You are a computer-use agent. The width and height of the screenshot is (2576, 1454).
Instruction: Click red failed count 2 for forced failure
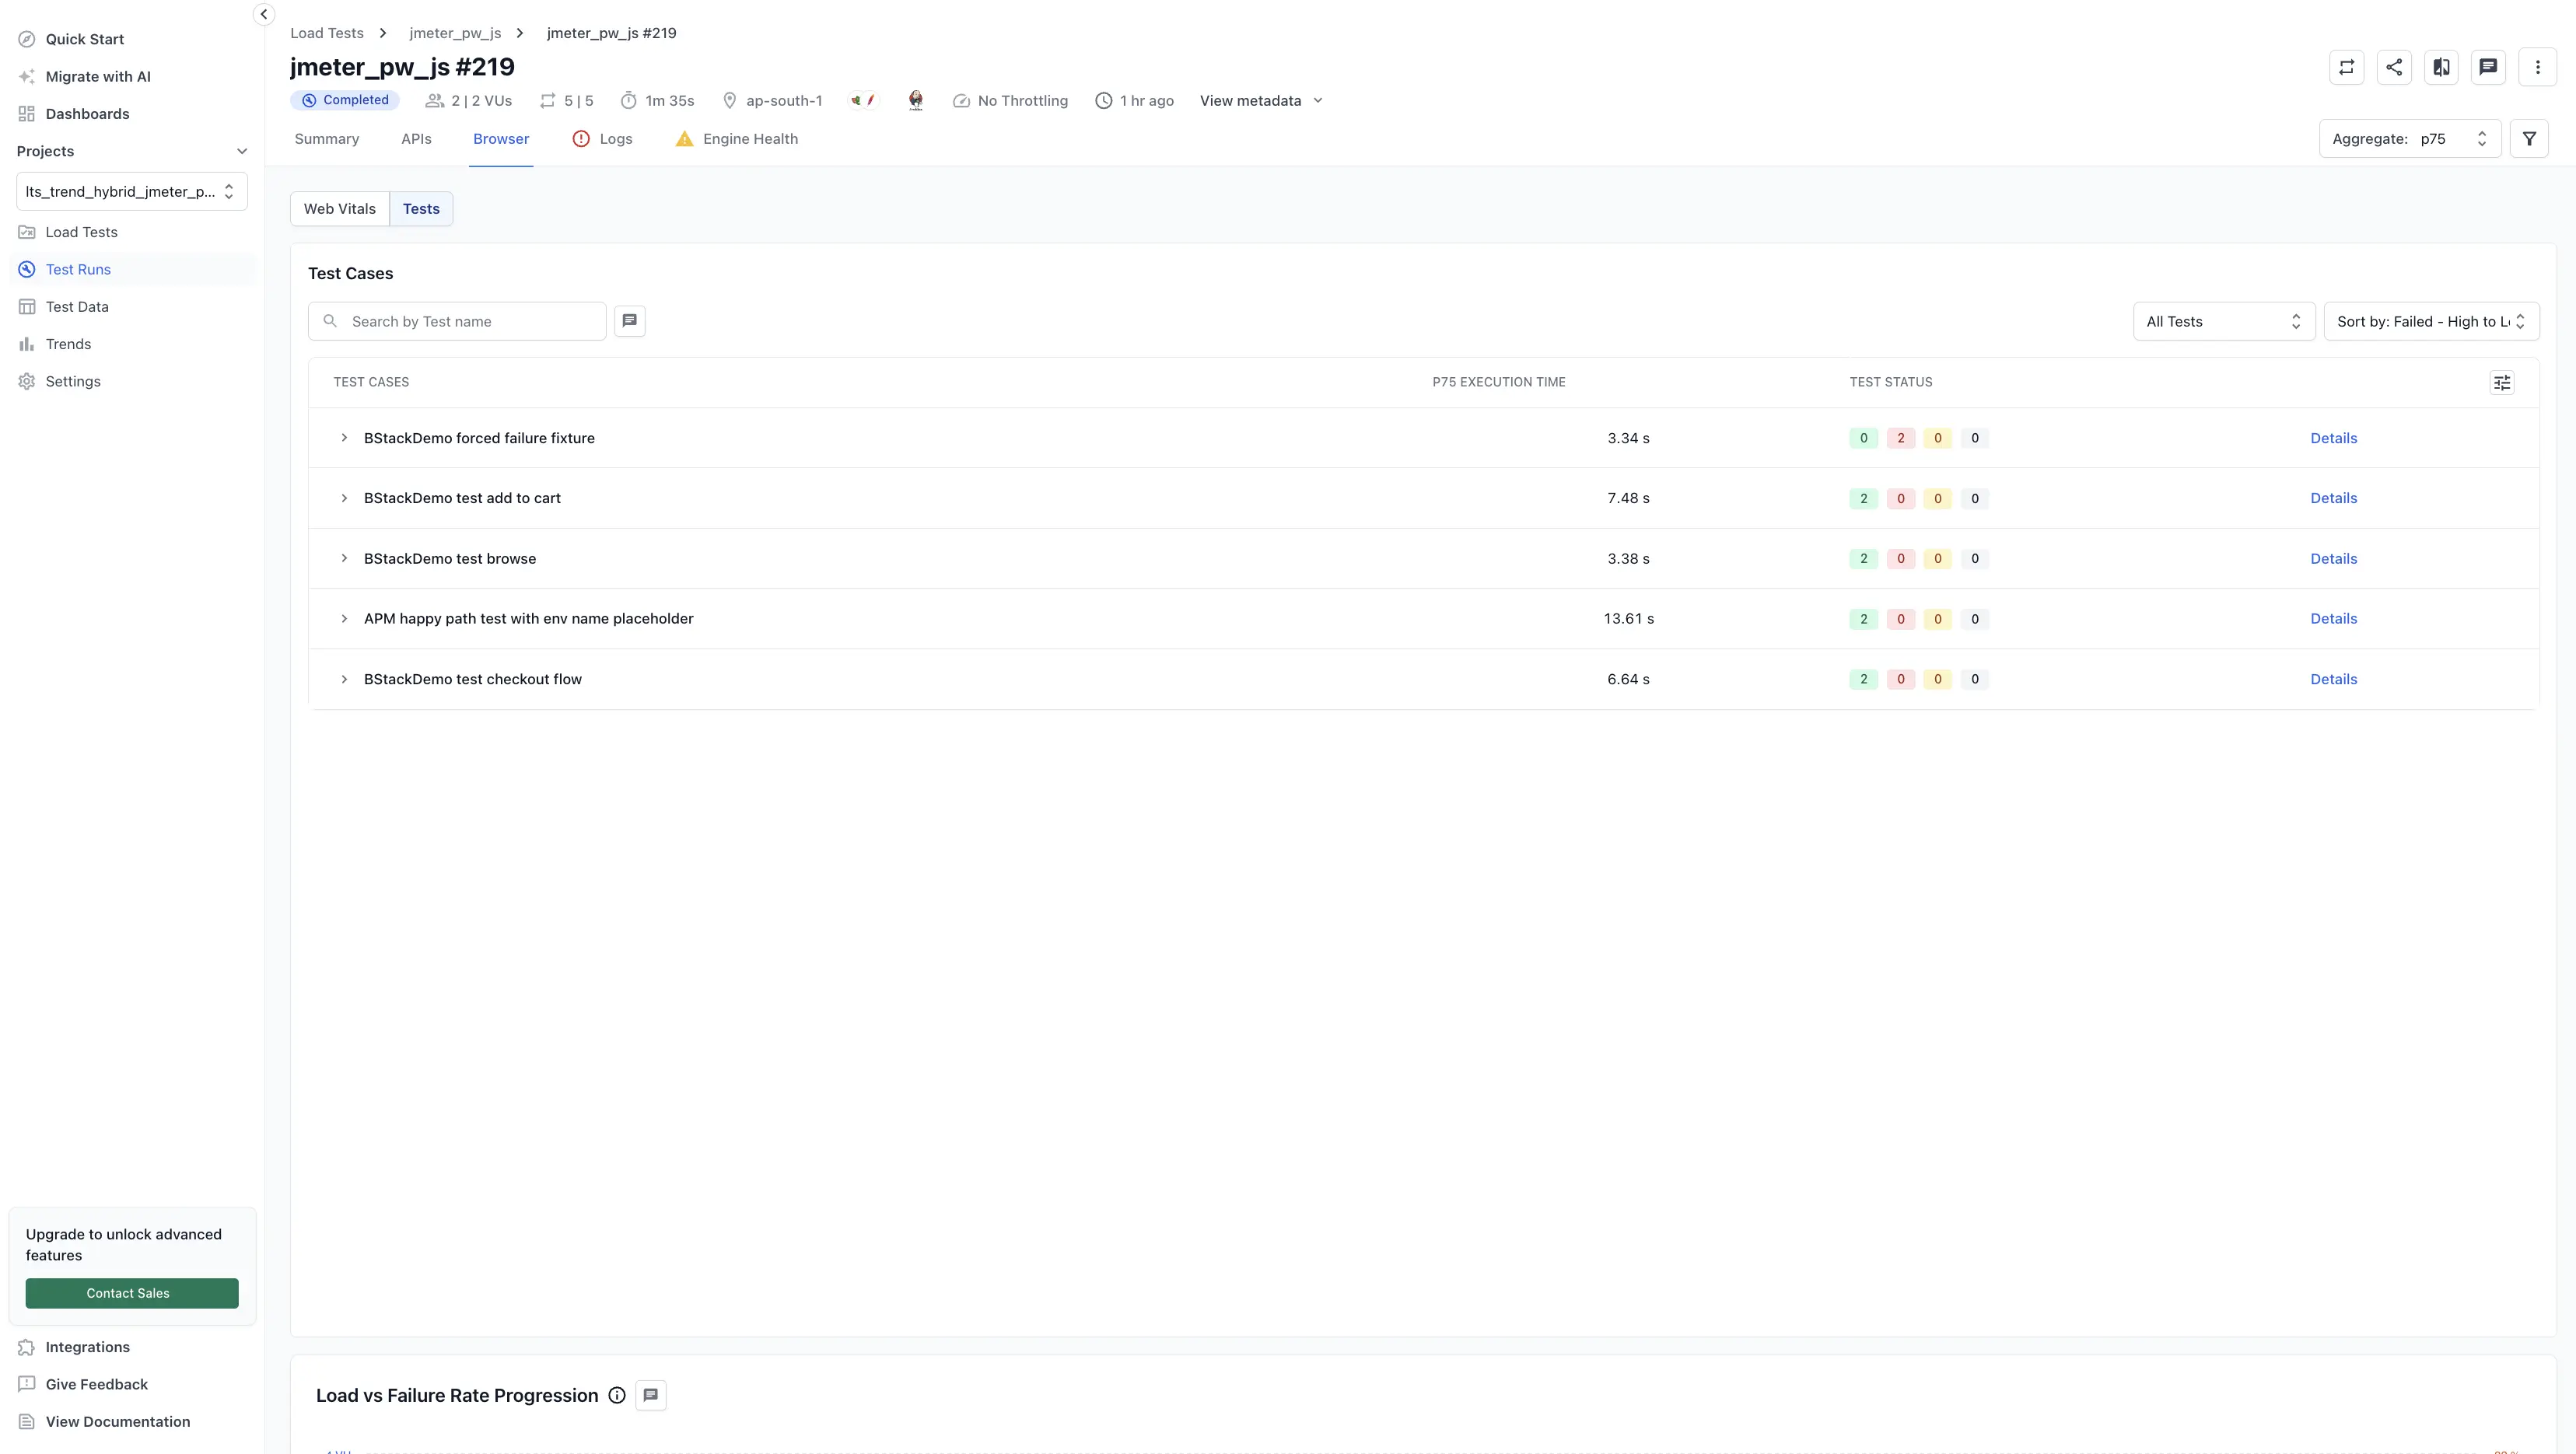[x=1900, y=438]
